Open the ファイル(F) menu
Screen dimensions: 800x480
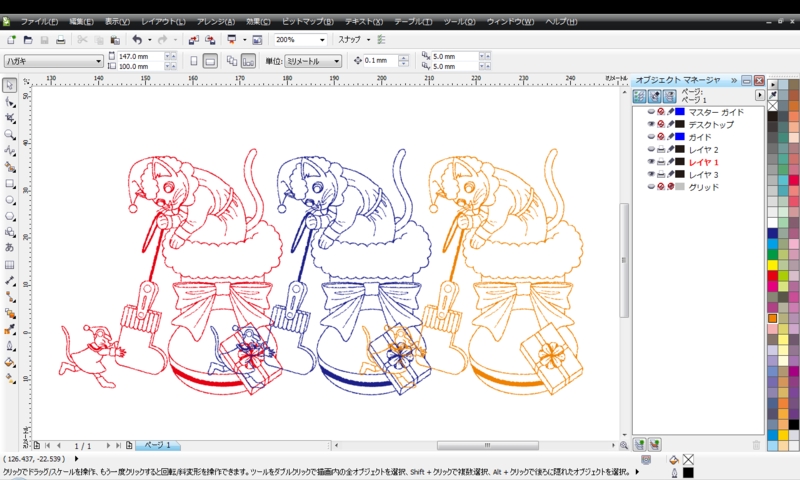(x=39, y=21)
